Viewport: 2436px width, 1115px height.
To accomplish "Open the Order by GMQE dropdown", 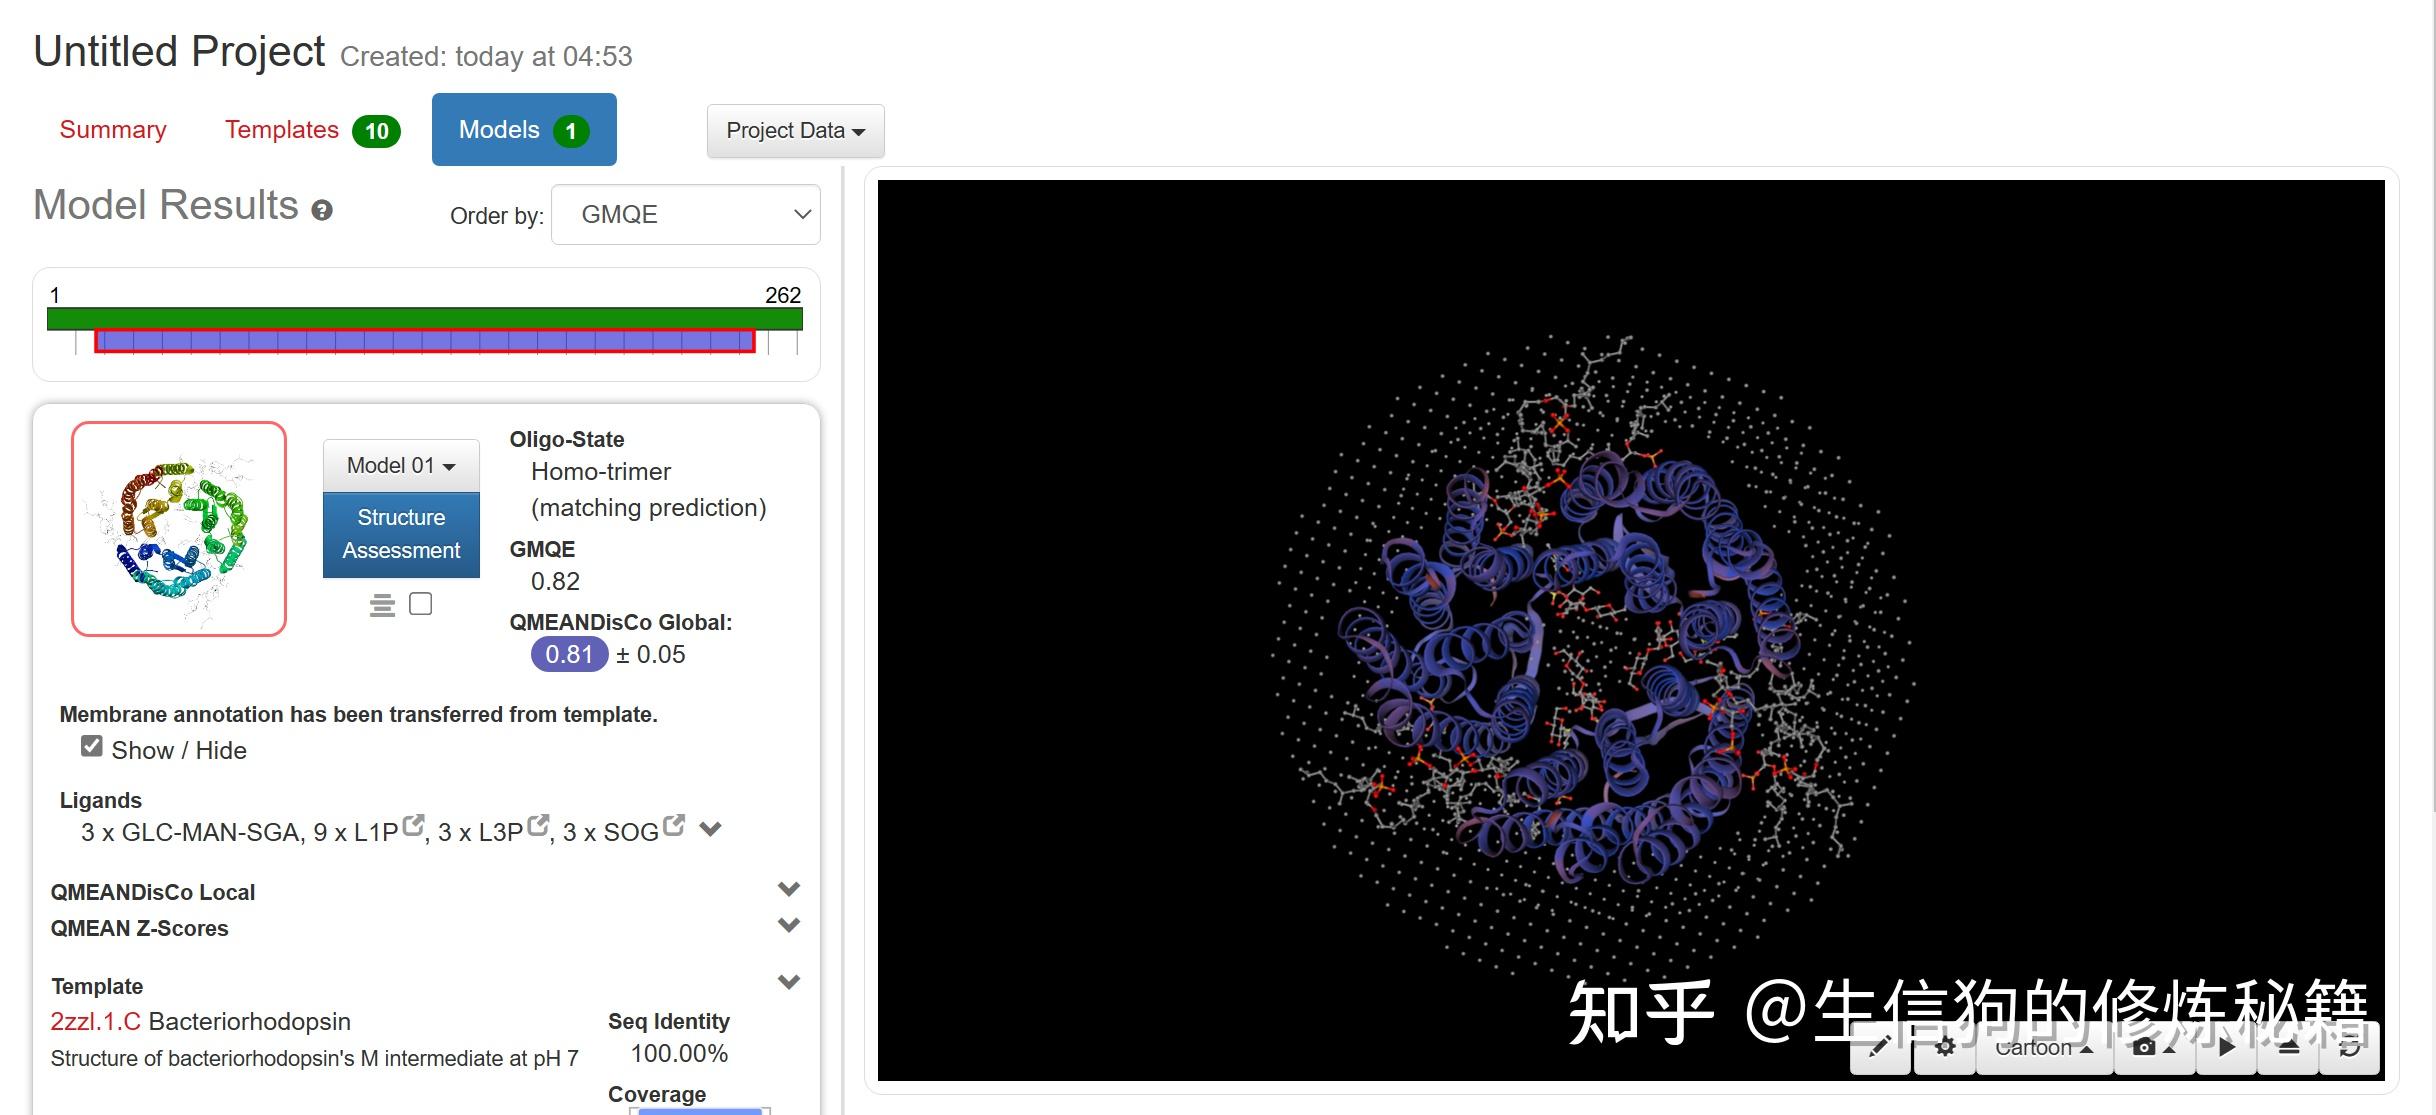I will tap(686, 215).
